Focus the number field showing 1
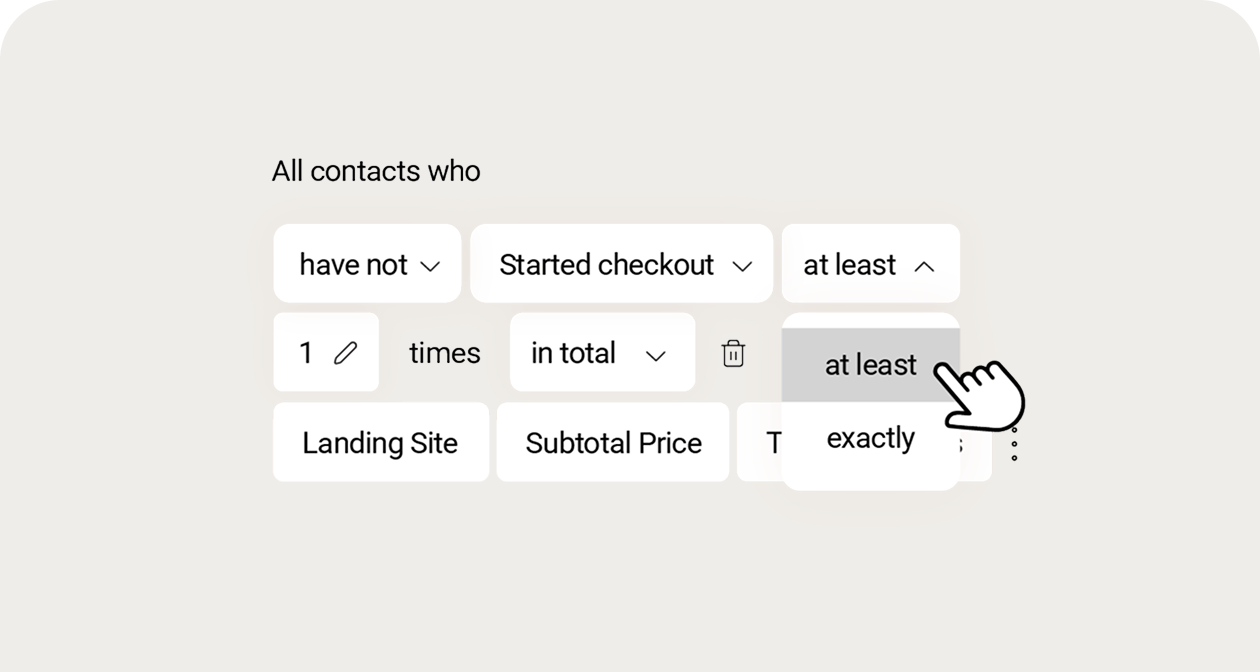This screenshot has width=1260, height=672. tap(307, 353)
